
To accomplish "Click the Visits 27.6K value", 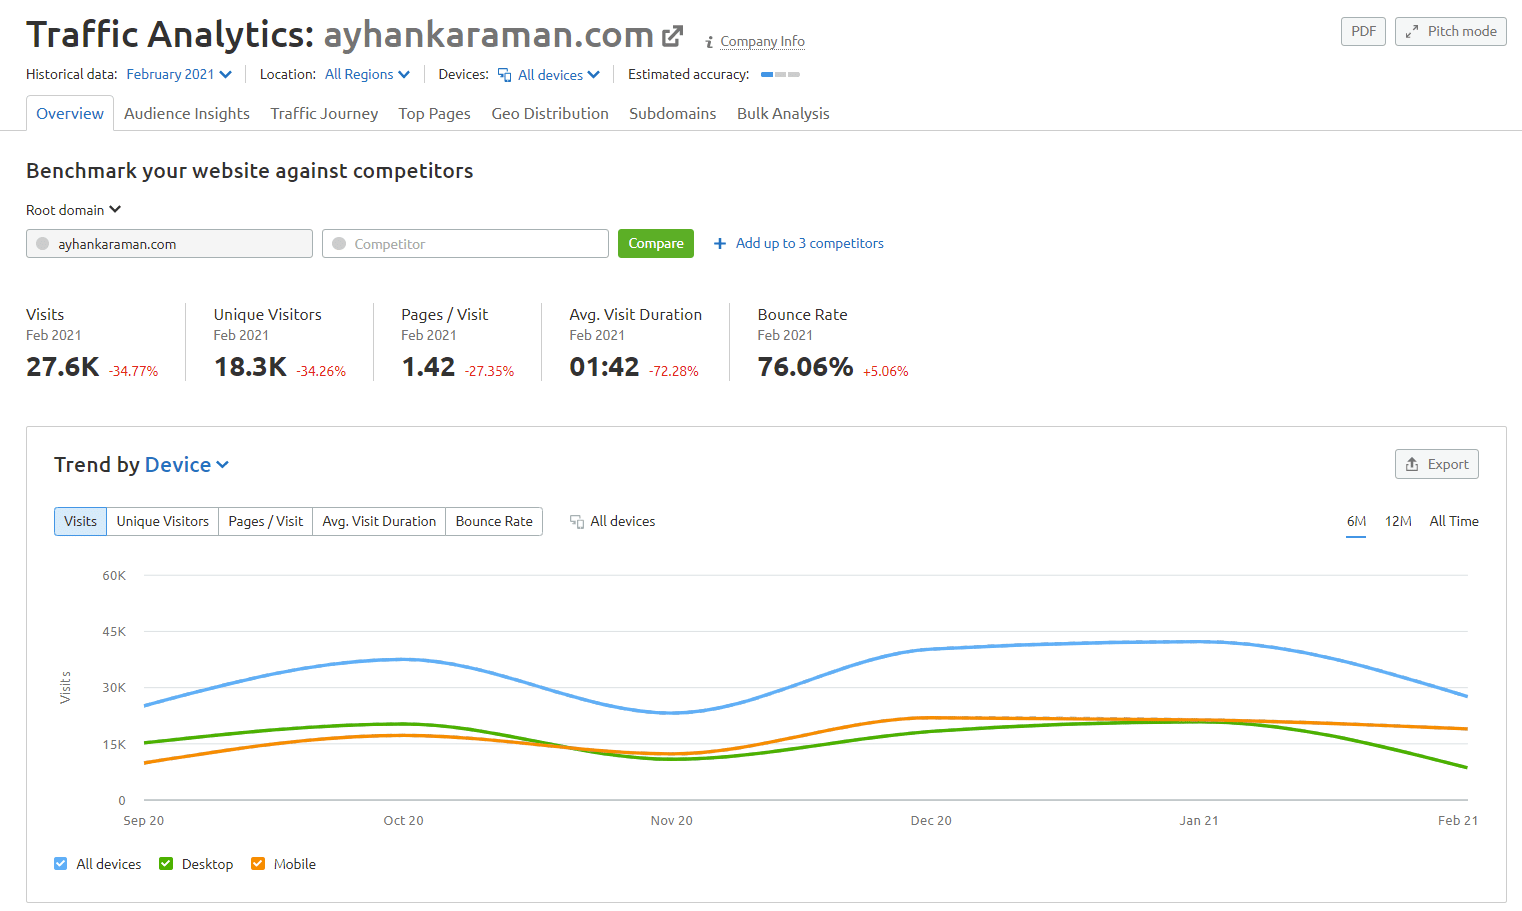I will [62, 367].
